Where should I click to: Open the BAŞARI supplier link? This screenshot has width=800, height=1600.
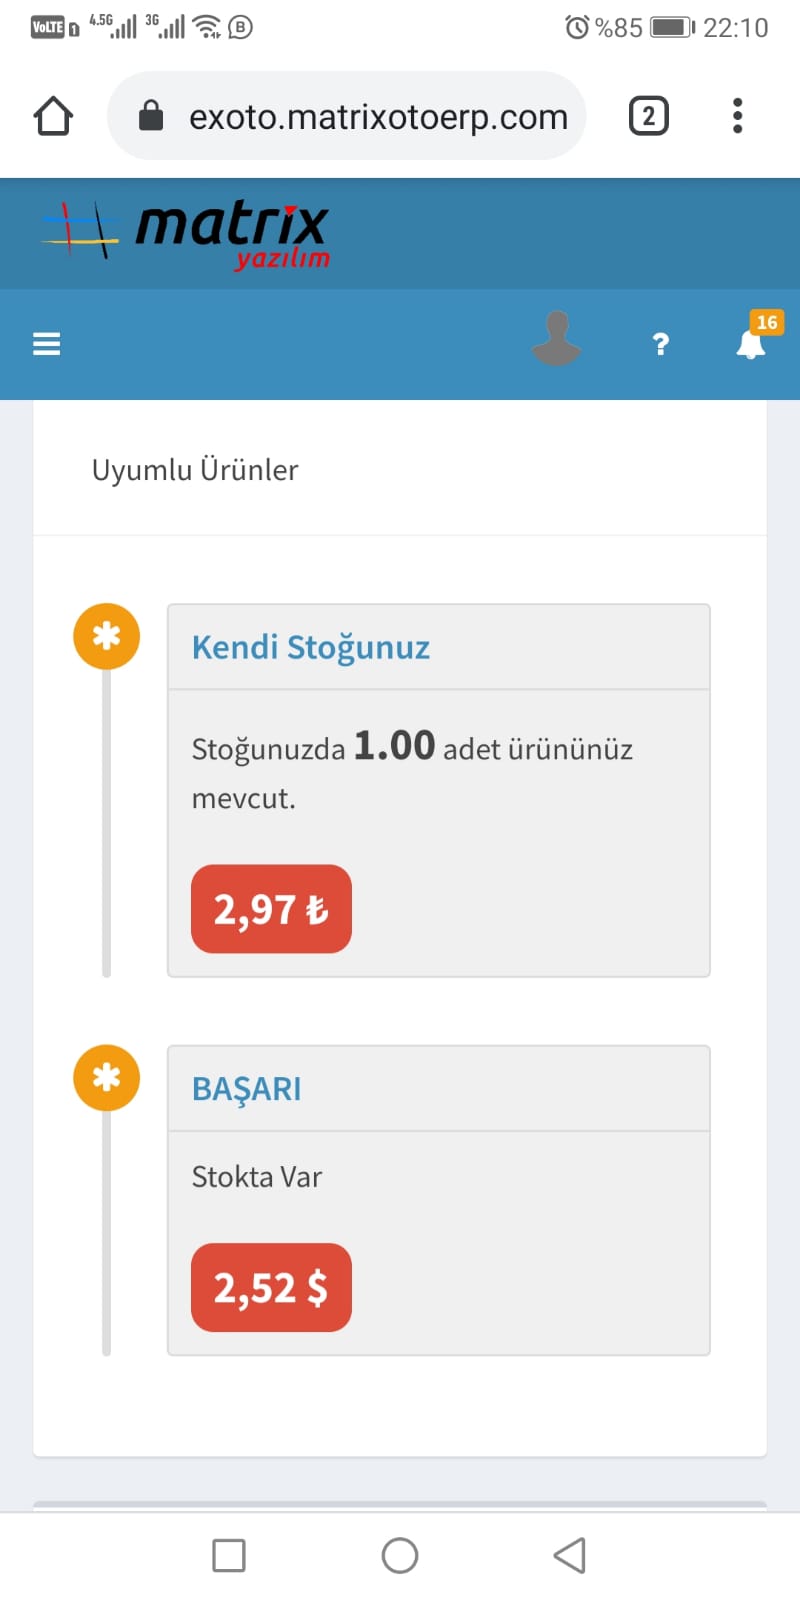[246, 1089]
